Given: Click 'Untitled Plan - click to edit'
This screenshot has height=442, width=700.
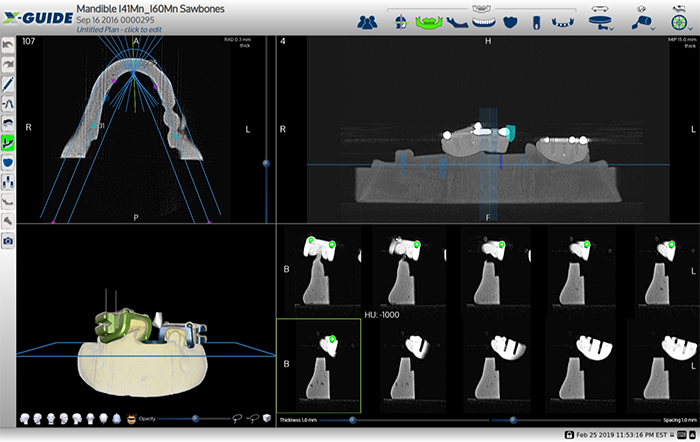Looking at the screenshot, I should coord(120,30).
